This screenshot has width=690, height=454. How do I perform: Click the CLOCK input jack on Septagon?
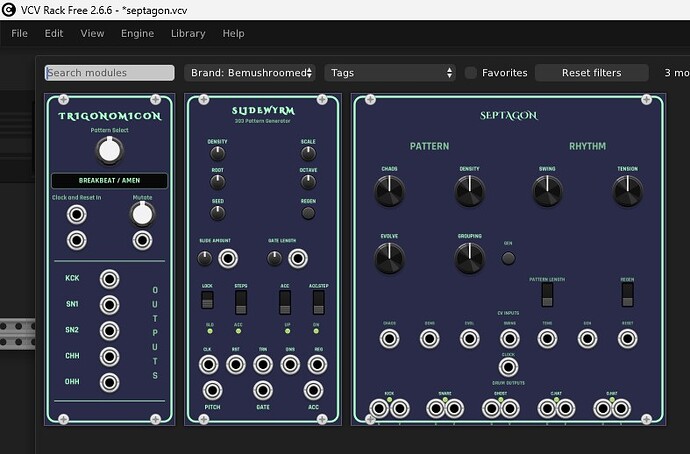(508, 366)
